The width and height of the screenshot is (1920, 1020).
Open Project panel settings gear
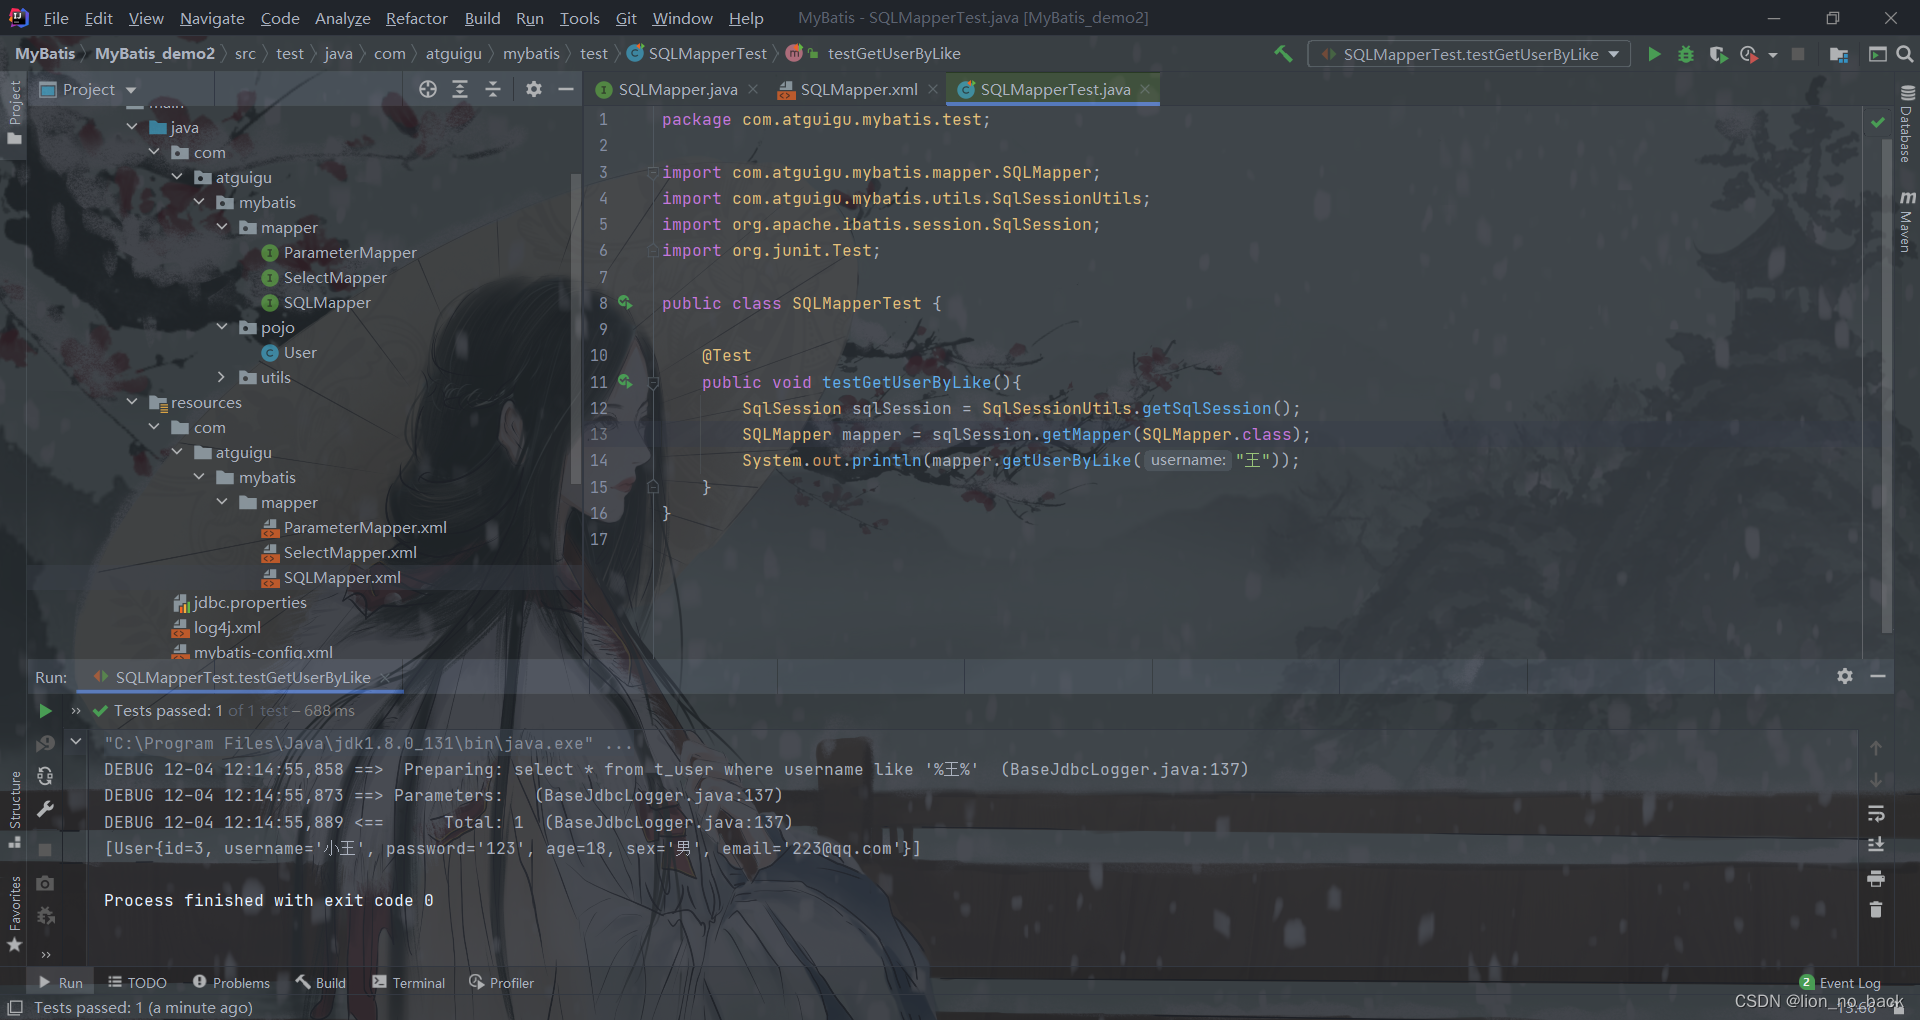[x=534, y=89]
